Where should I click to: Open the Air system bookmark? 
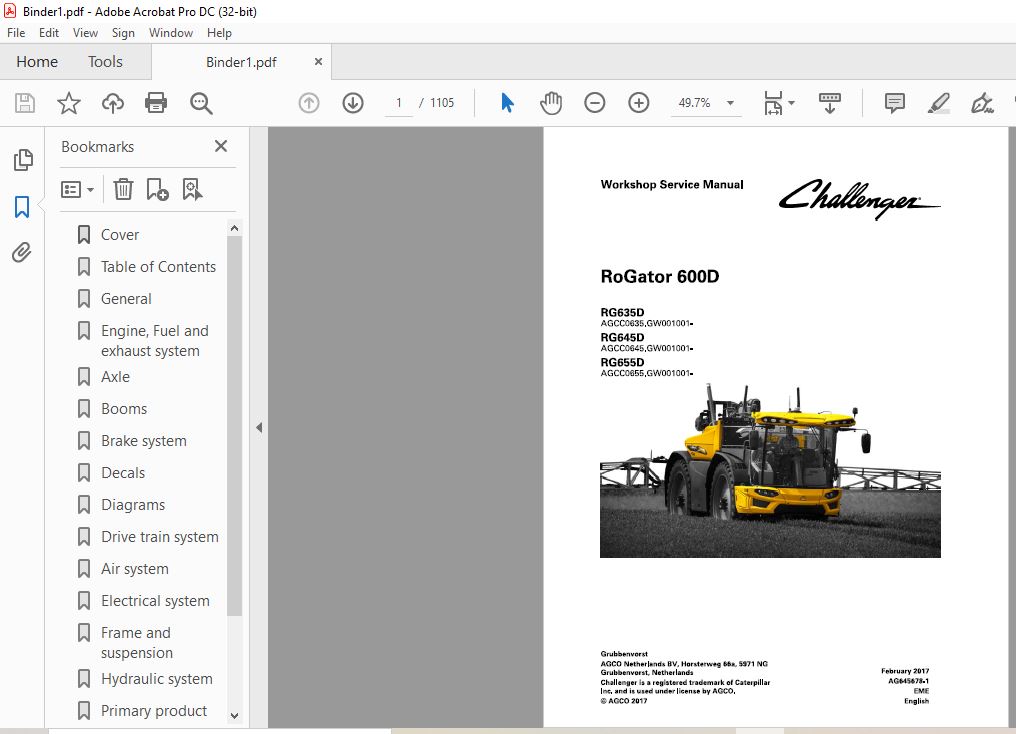tap(134, 569)
